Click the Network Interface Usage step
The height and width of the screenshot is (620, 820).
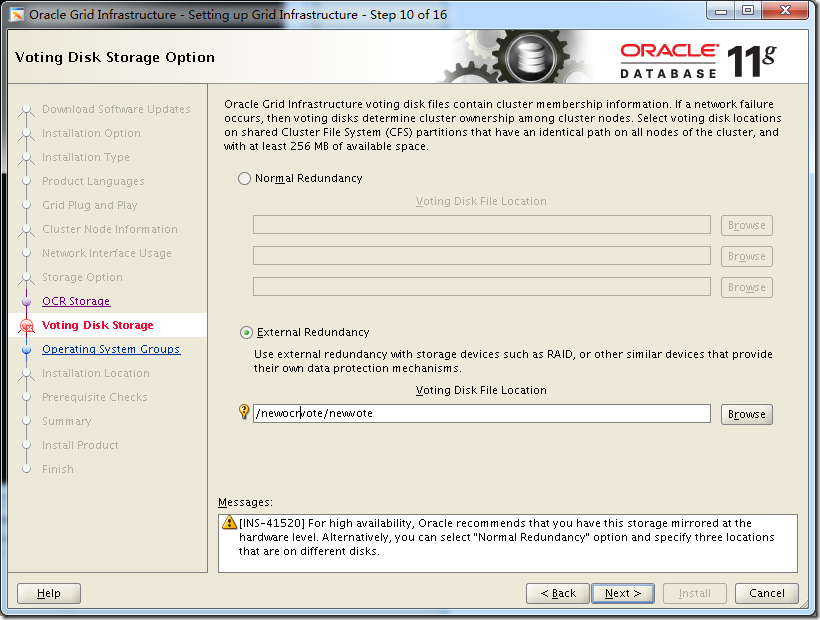click(107, 254)
